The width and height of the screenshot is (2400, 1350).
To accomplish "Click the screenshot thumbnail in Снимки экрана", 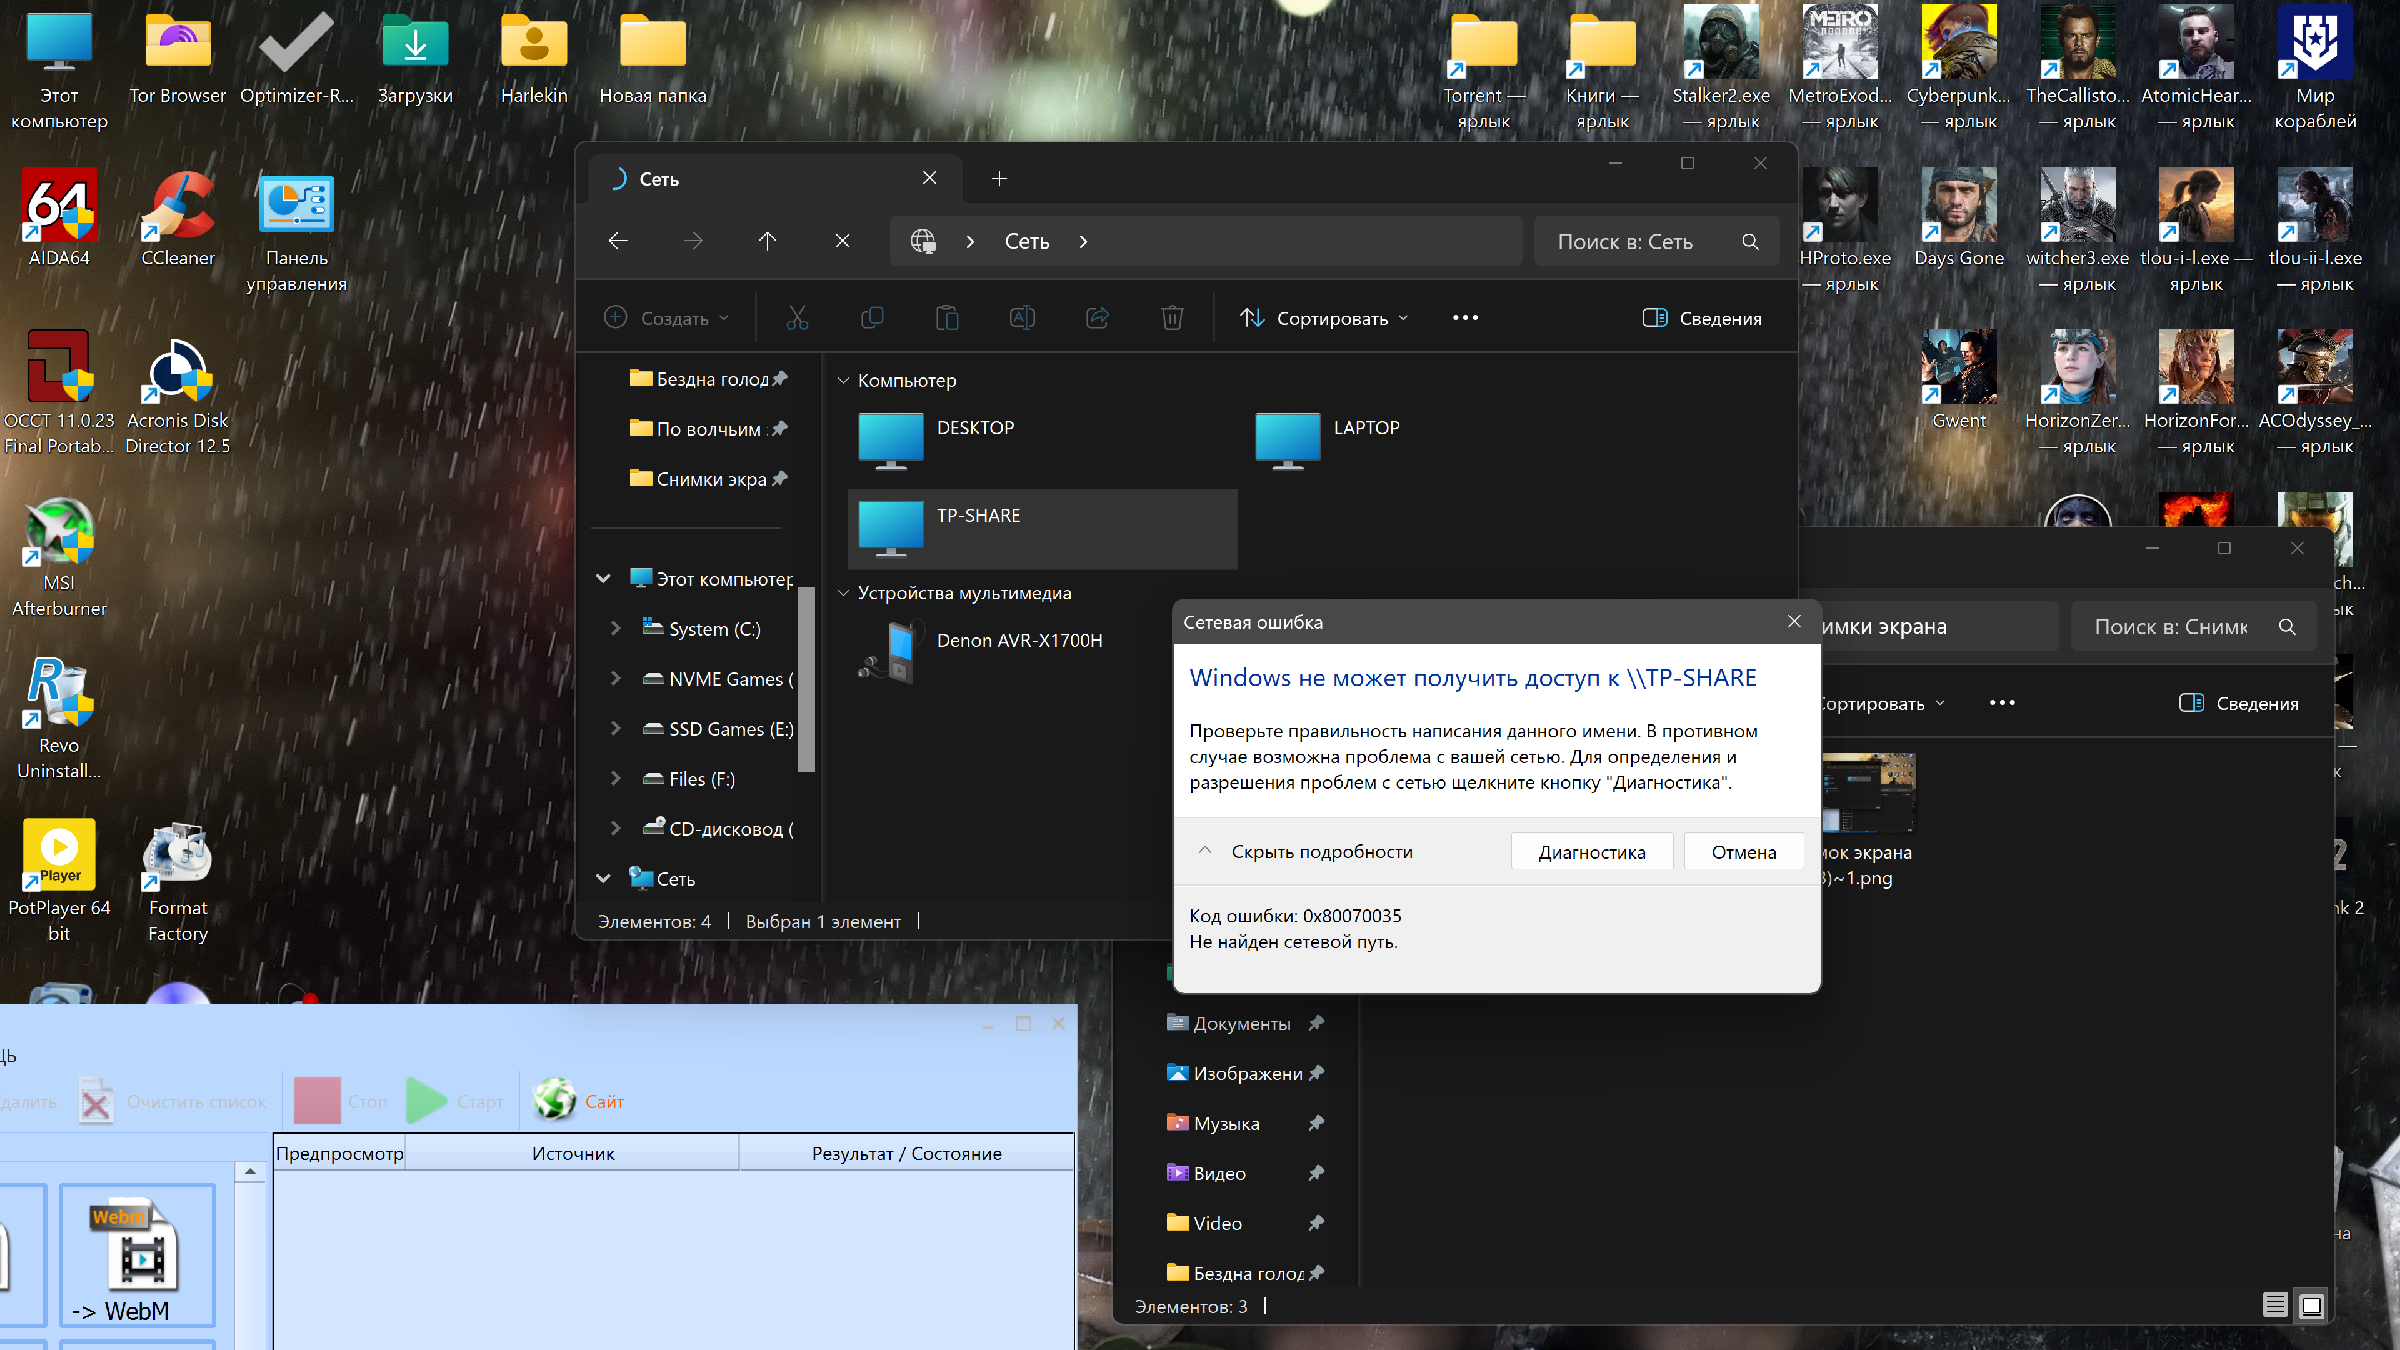I will 1868,793.
